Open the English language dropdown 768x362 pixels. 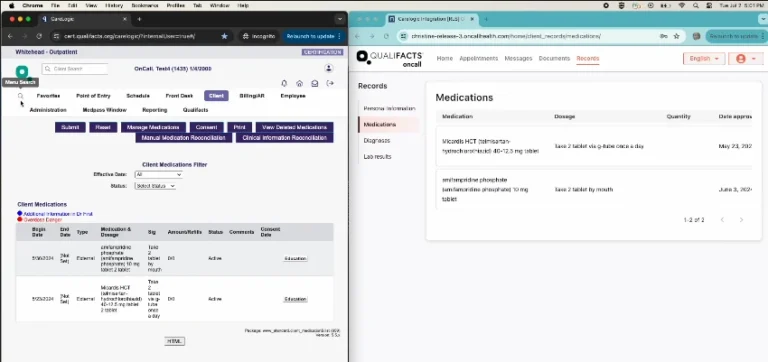(x=704, y=58)
